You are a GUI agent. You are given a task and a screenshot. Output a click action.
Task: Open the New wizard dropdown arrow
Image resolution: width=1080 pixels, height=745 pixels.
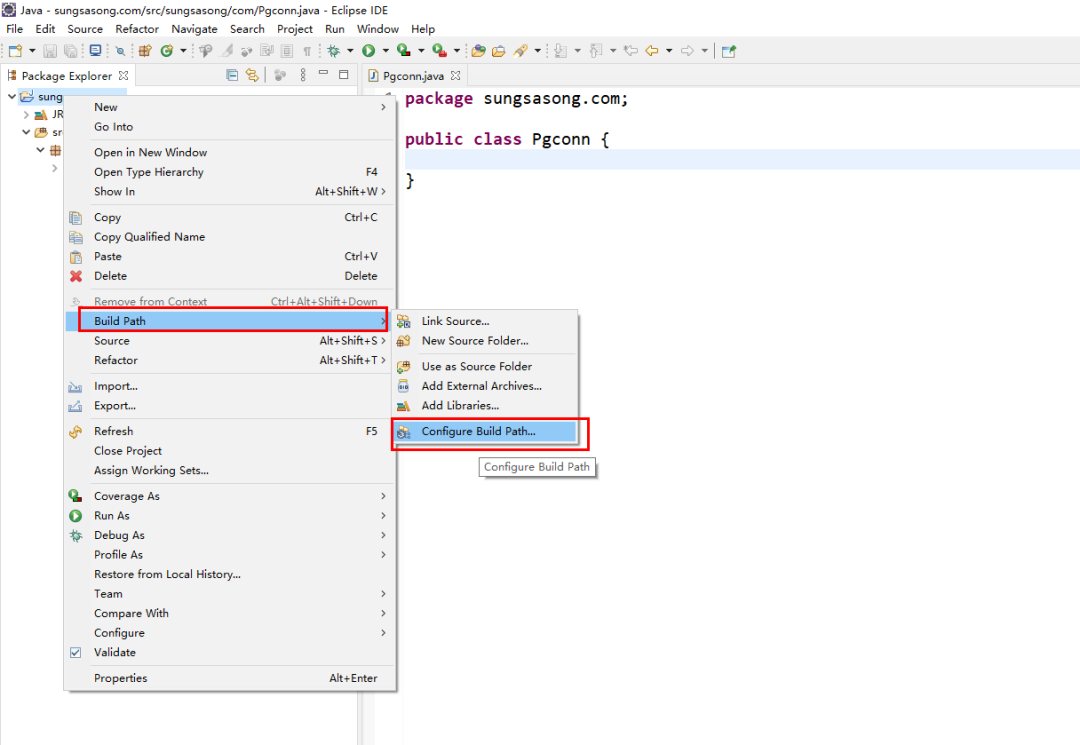[32, 51]
